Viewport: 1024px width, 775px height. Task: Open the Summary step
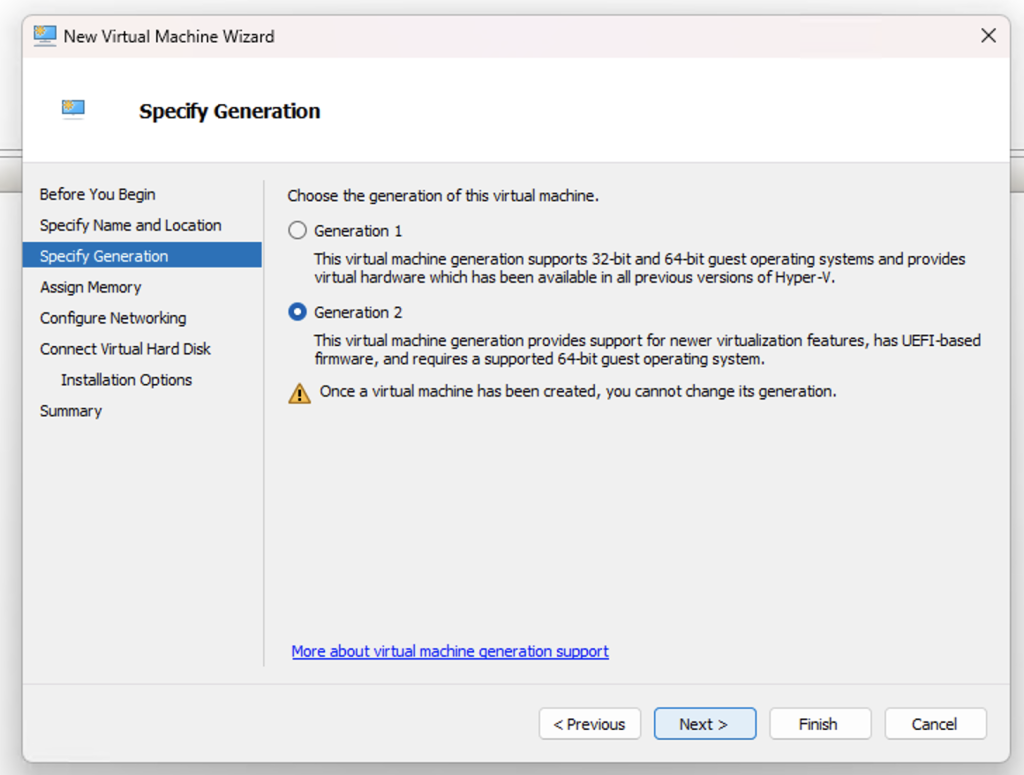(x=71, y=411)
